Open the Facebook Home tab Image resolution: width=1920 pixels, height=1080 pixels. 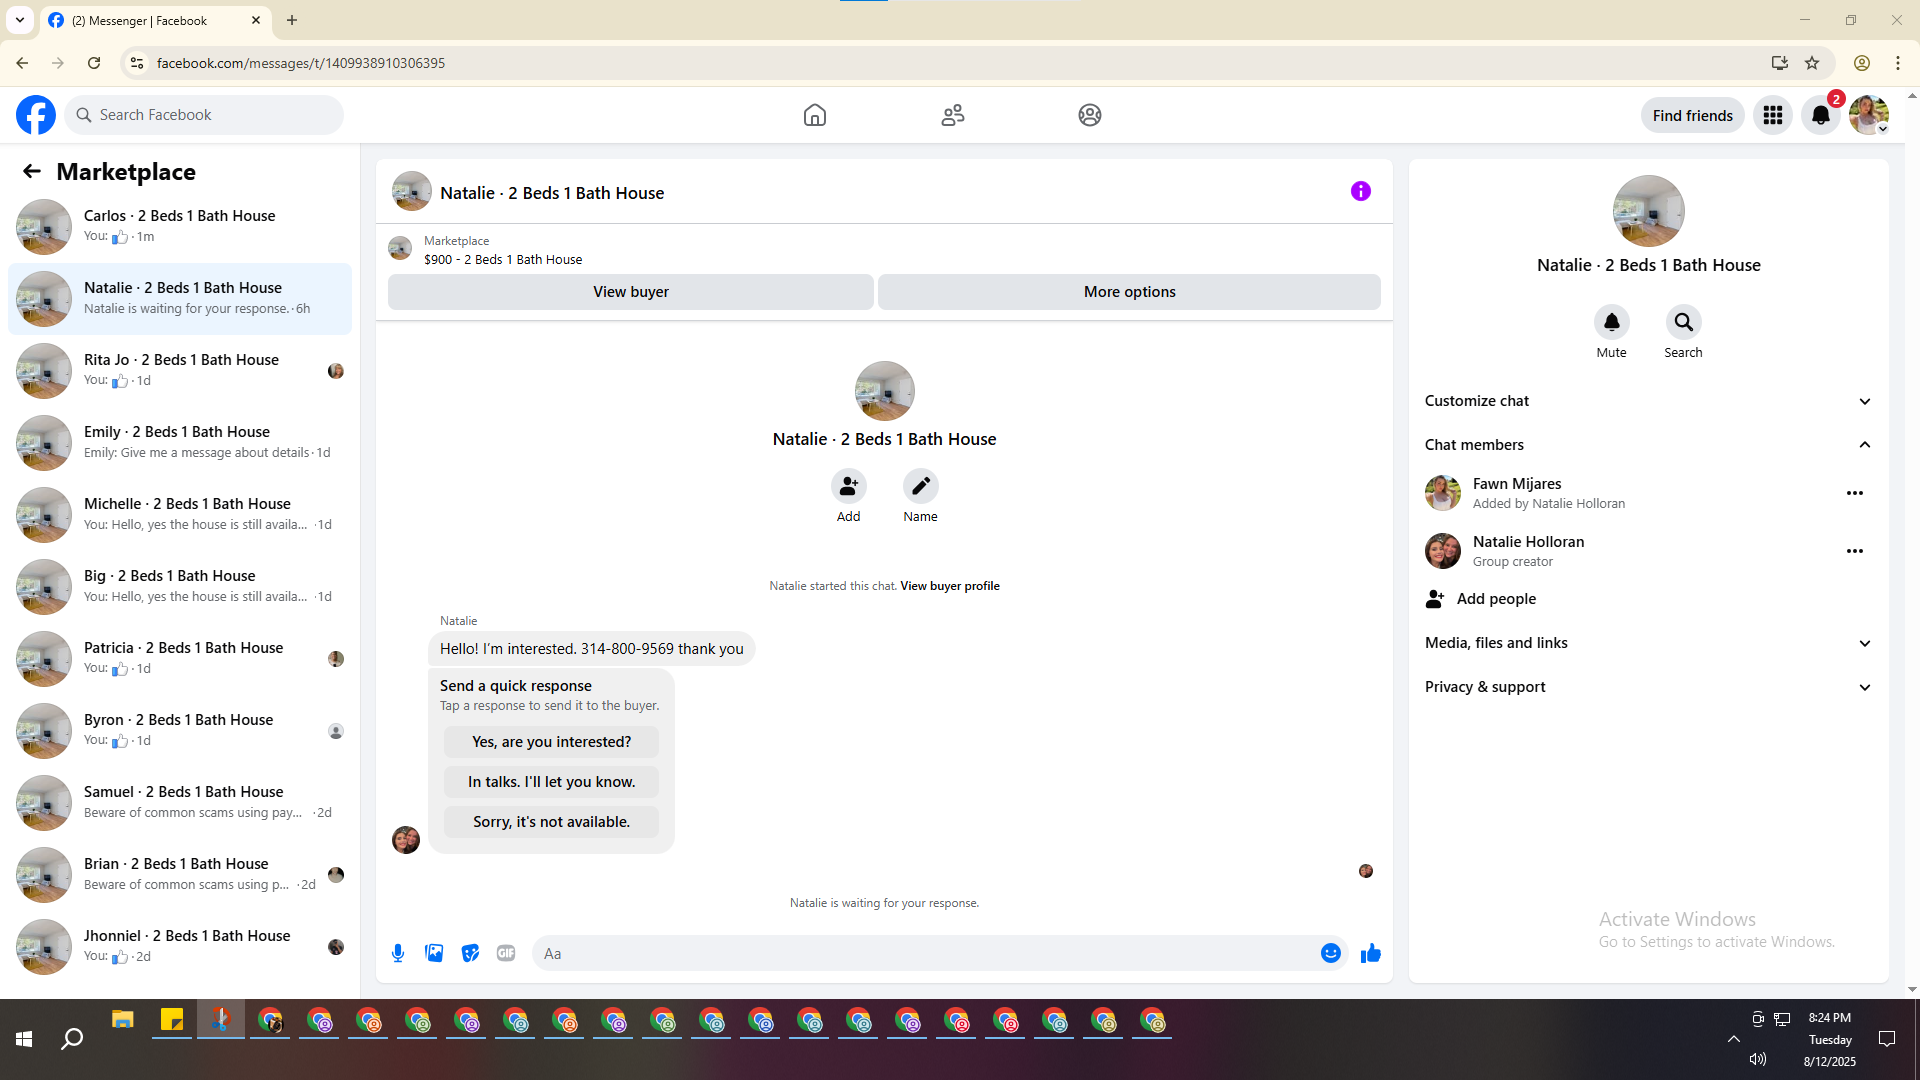[814, 115]
